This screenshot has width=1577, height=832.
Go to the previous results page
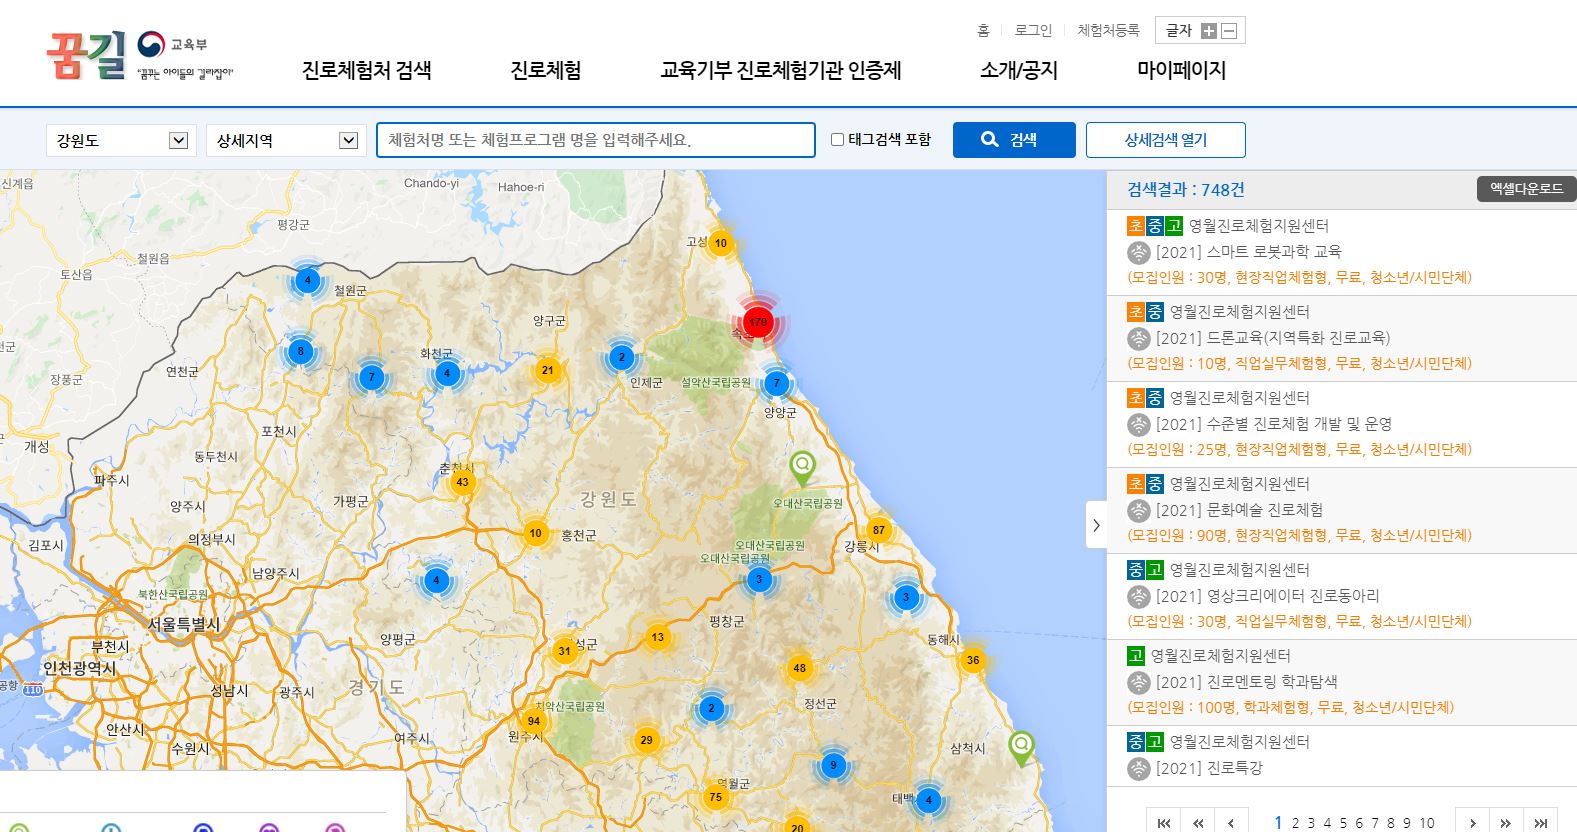pyautogui.click(x=1232, y=822)
